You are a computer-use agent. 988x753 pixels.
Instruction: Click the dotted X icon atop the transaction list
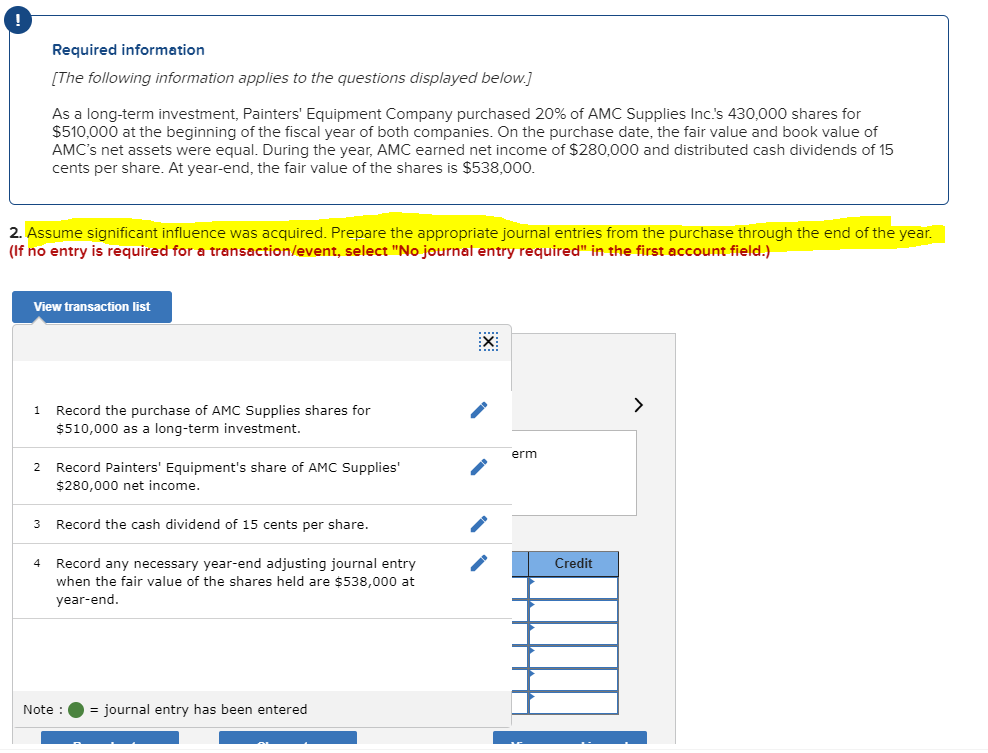488,341
